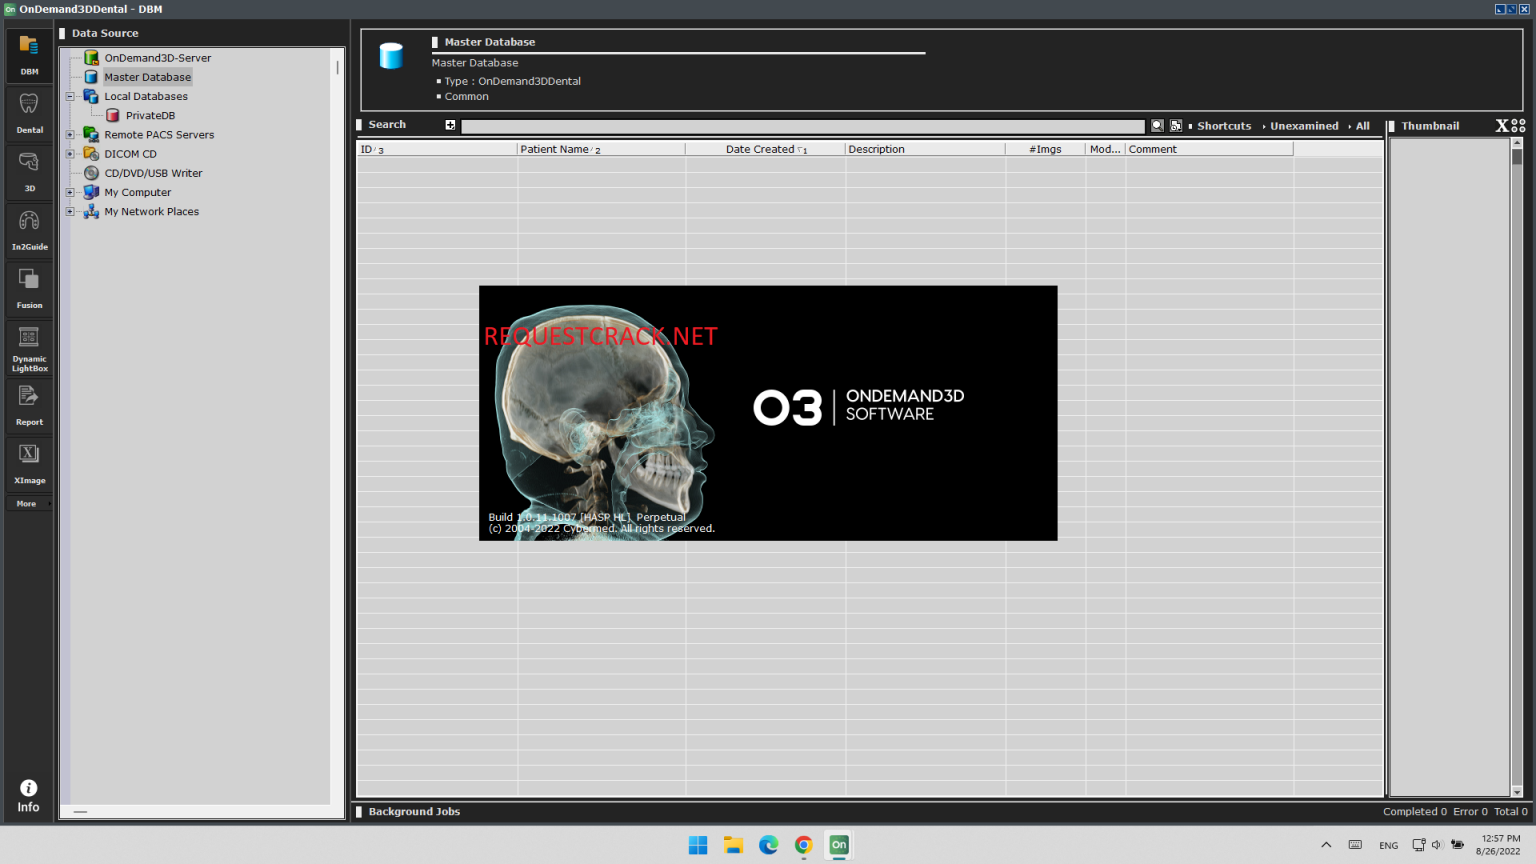1536x864 pixels.
Task: Open the XImage module
Action: click(28, 462)
